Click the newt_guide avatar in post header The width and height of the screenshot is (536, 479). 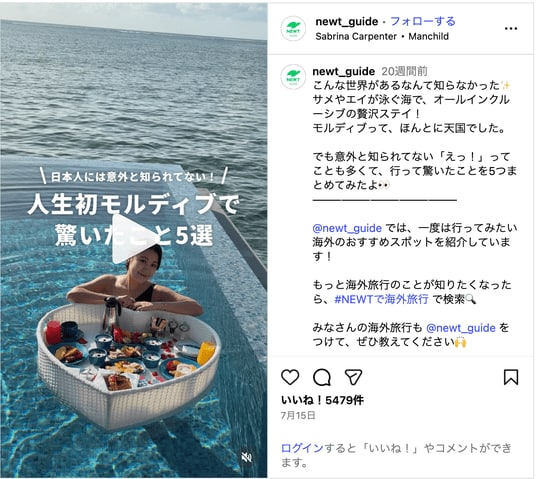(293, 28)
